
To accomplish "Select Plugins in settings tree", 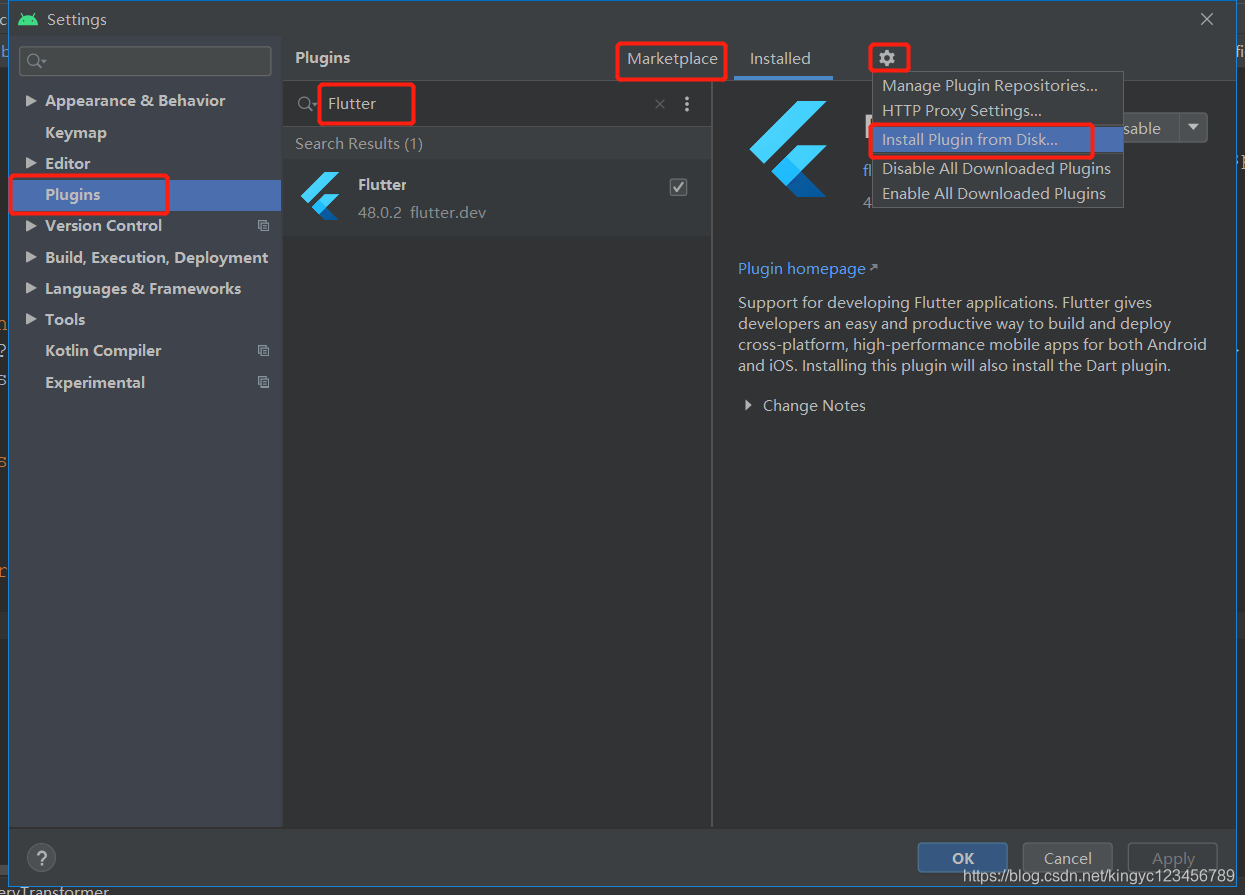I will [146, 195].
